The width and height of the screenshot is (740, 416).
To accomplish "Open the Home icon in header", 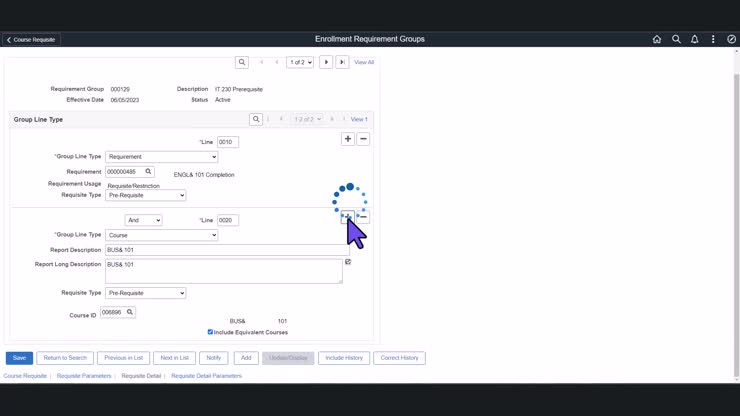I will [x=656, y=39].
